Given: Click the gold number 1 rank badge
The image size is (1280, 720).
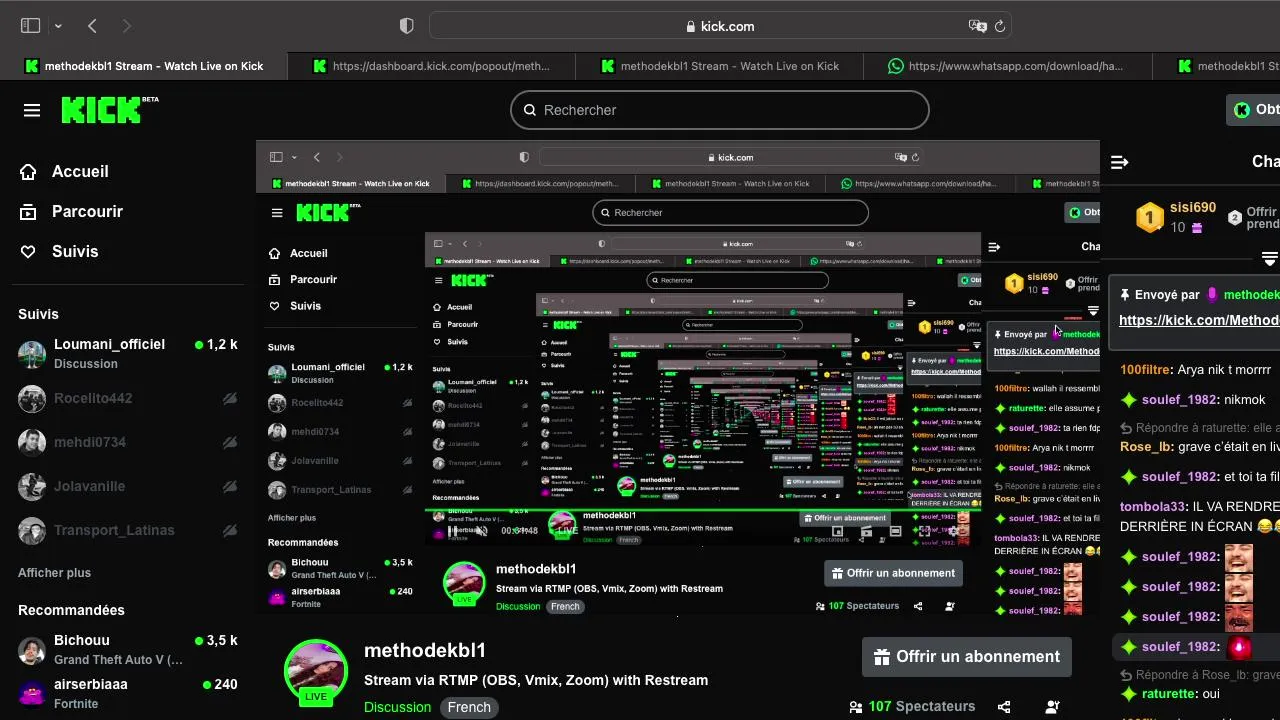Looking at the screenshot, I should click(1150, 217).
